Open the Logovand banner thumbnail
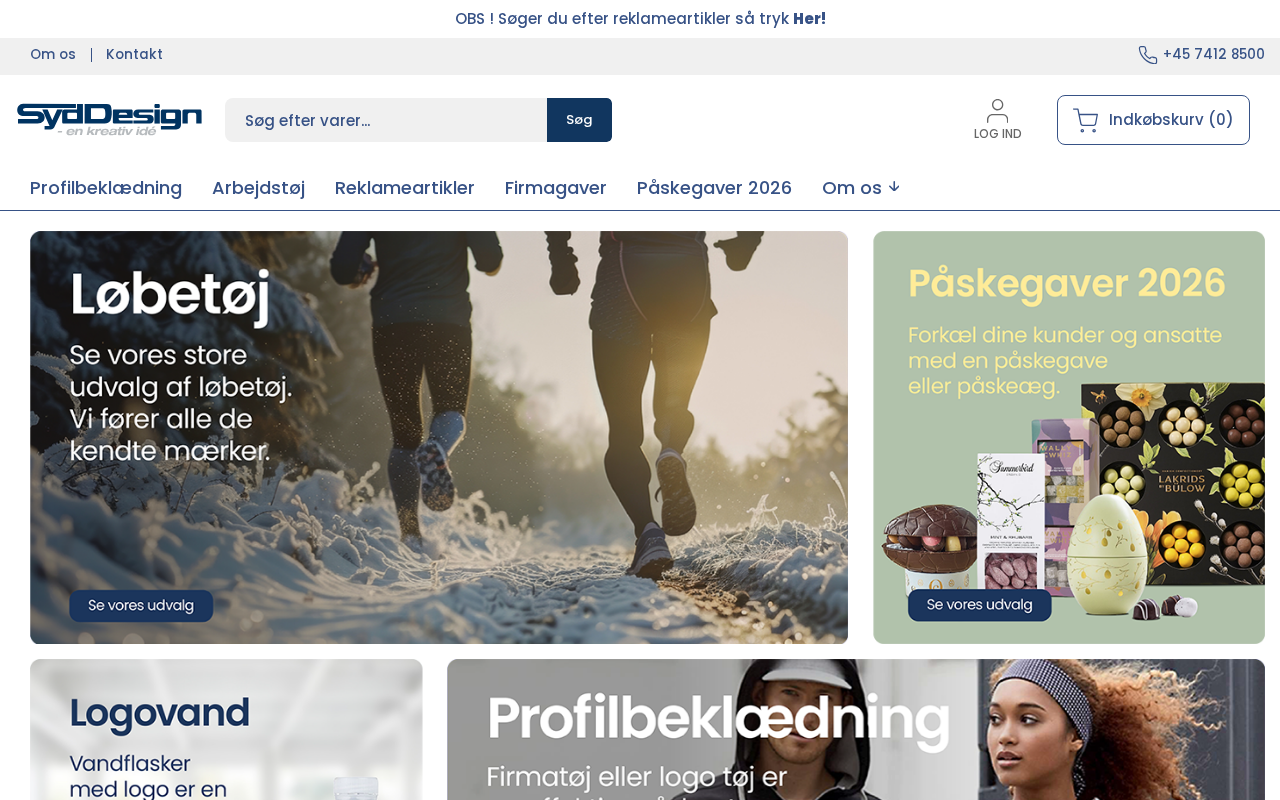The width and height of the screenshot is (1280, 800). 226,729
